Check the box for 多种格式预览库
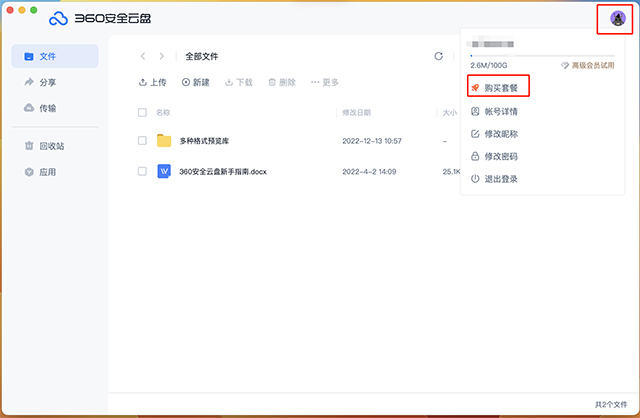640x418 pixels. (142, 141)
